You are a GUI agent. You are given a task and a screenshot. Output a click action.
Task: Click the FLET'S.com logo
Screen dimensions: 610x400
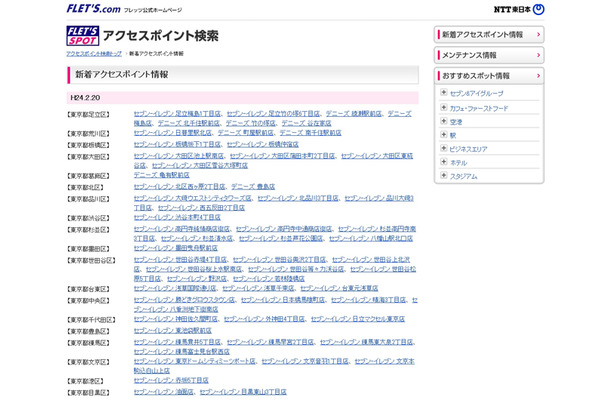click(x=93, y=9)
